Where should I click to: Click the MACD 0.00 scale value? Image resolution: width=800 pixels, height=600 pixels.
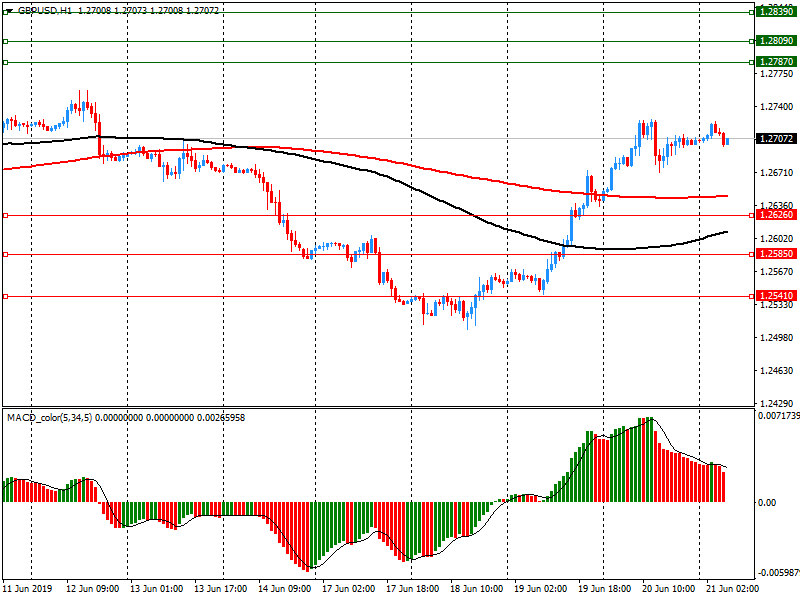click(767, 503)
